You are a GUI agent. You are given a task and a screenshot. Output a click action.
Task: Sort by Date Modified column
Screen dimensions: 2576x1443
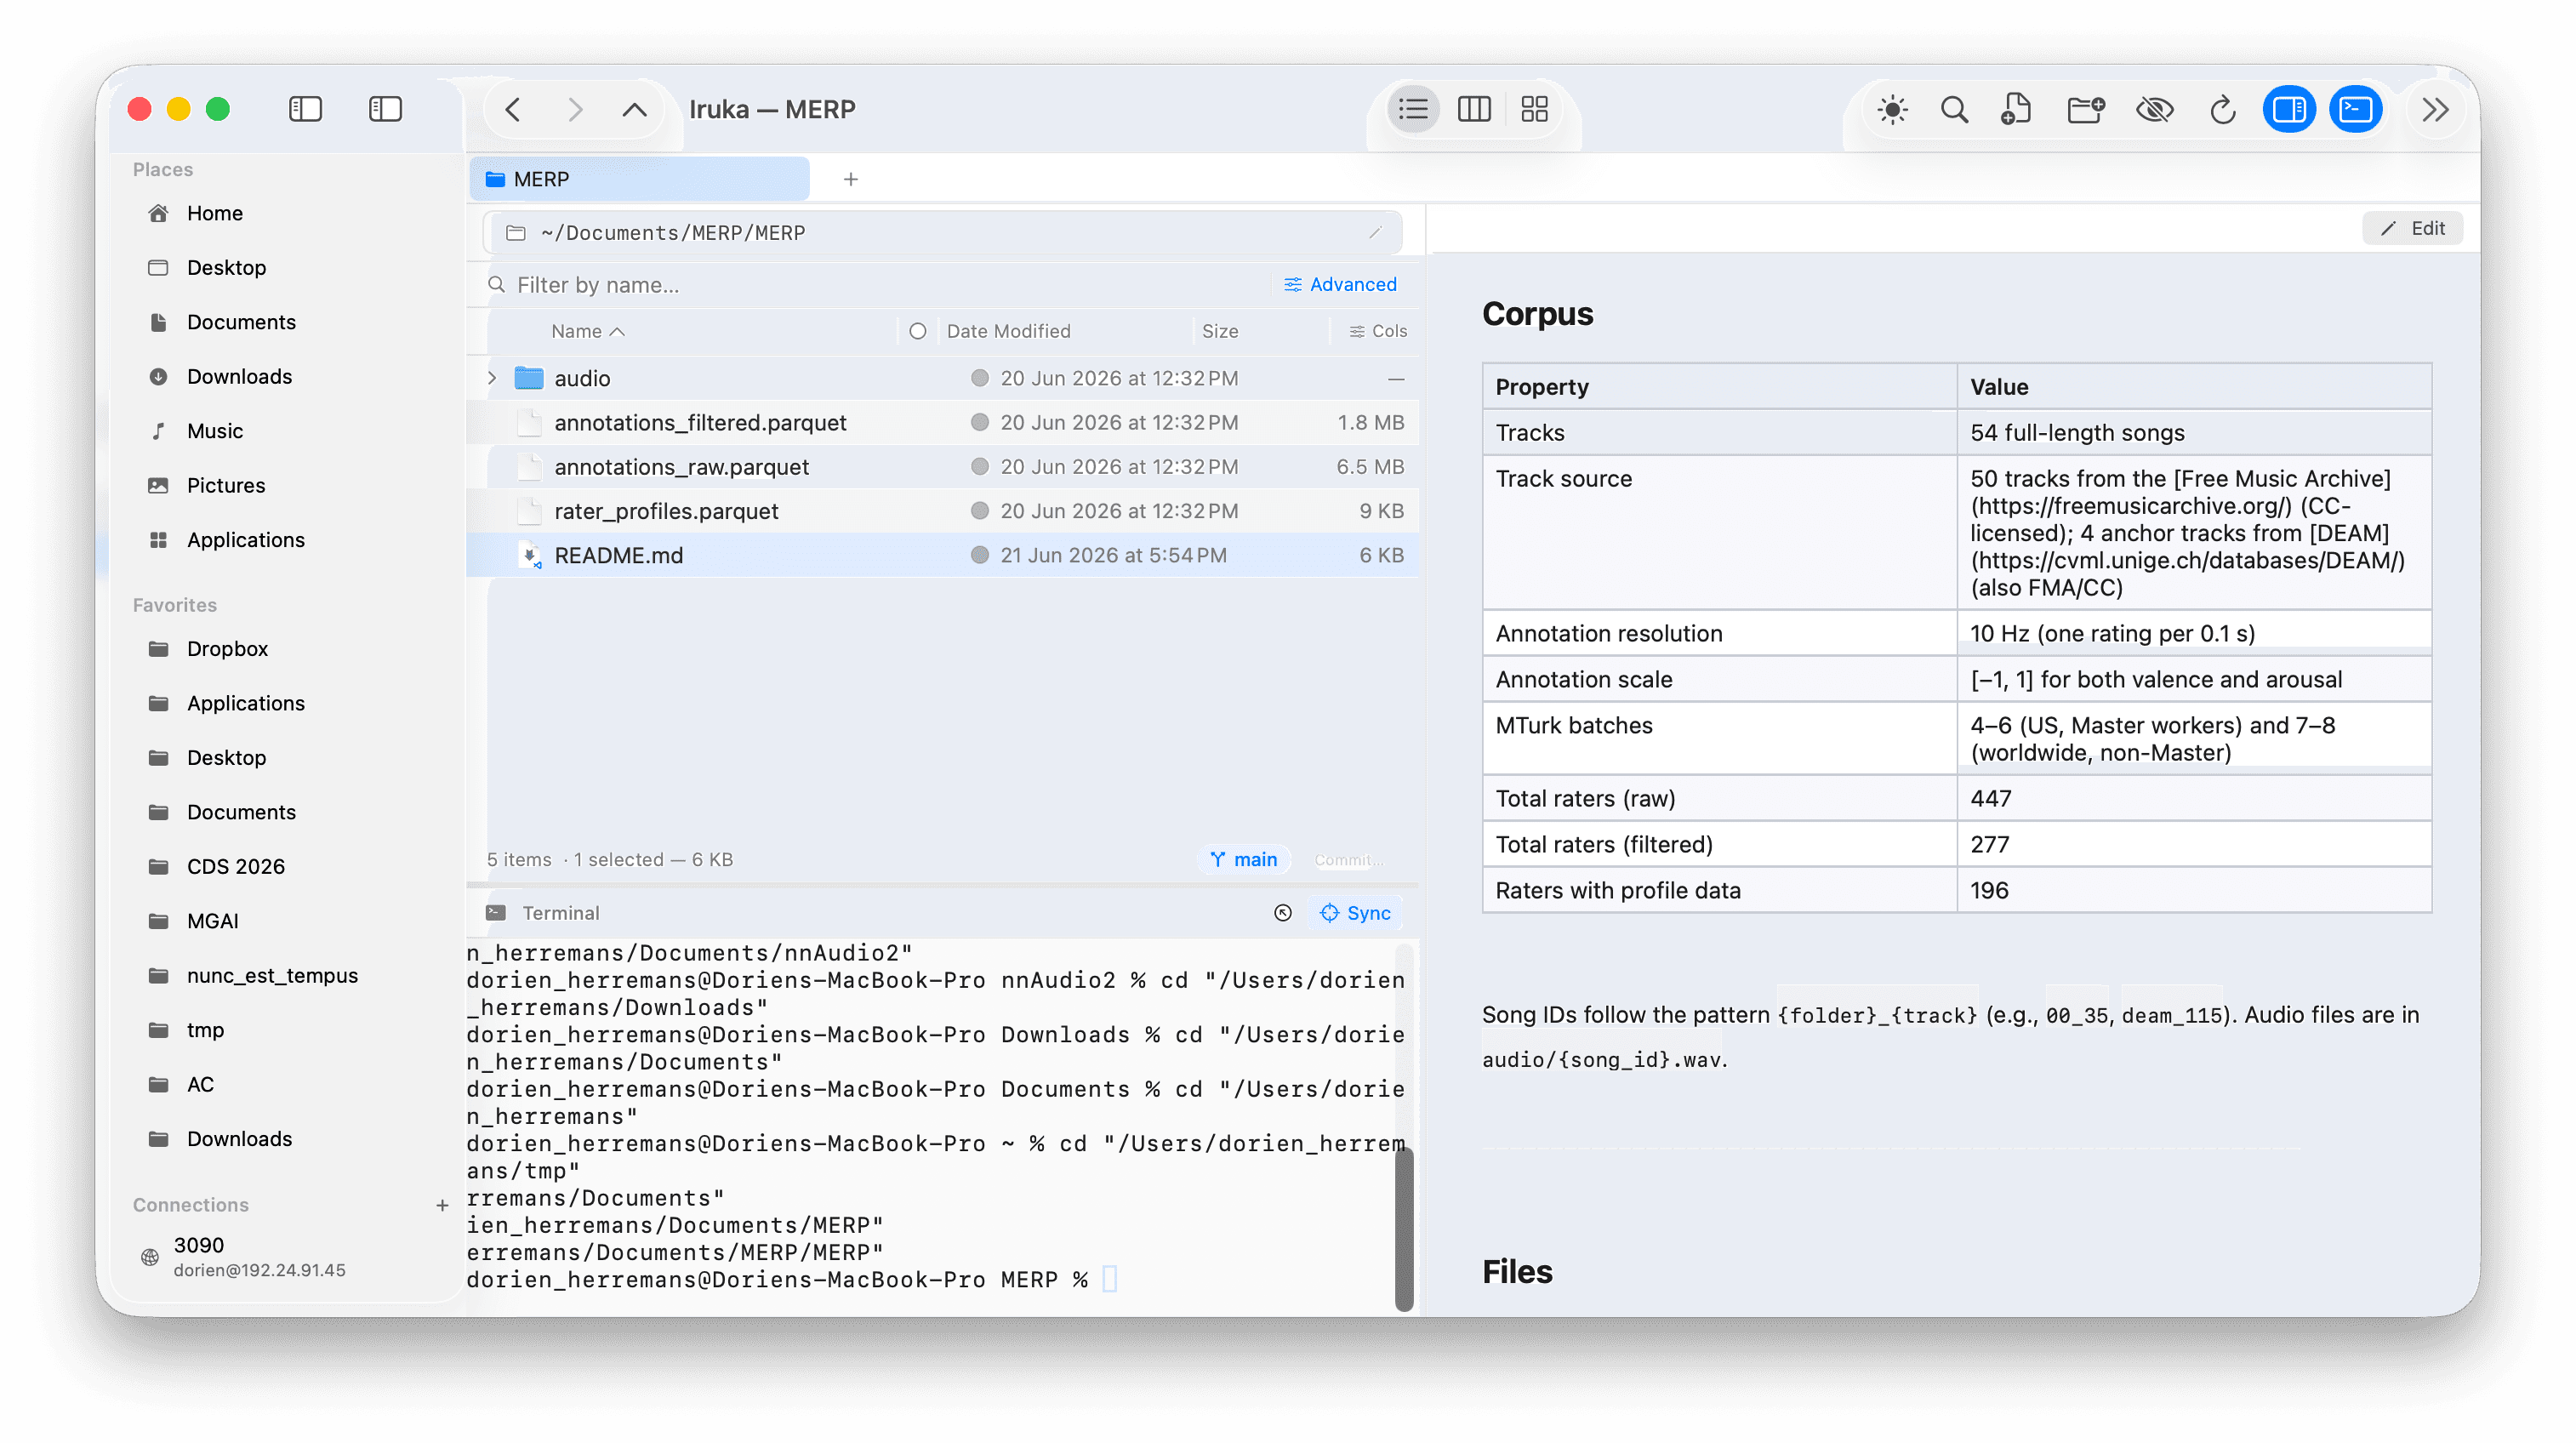[x=1008, y=331]
